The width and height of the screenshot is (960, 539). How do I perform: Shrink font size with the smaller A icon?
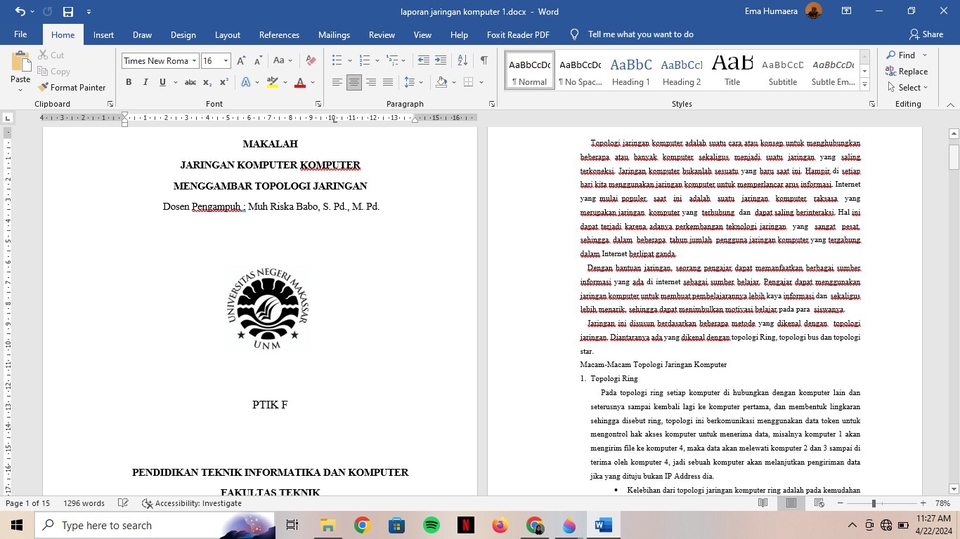pyautogui.click(x=258, y=61)
